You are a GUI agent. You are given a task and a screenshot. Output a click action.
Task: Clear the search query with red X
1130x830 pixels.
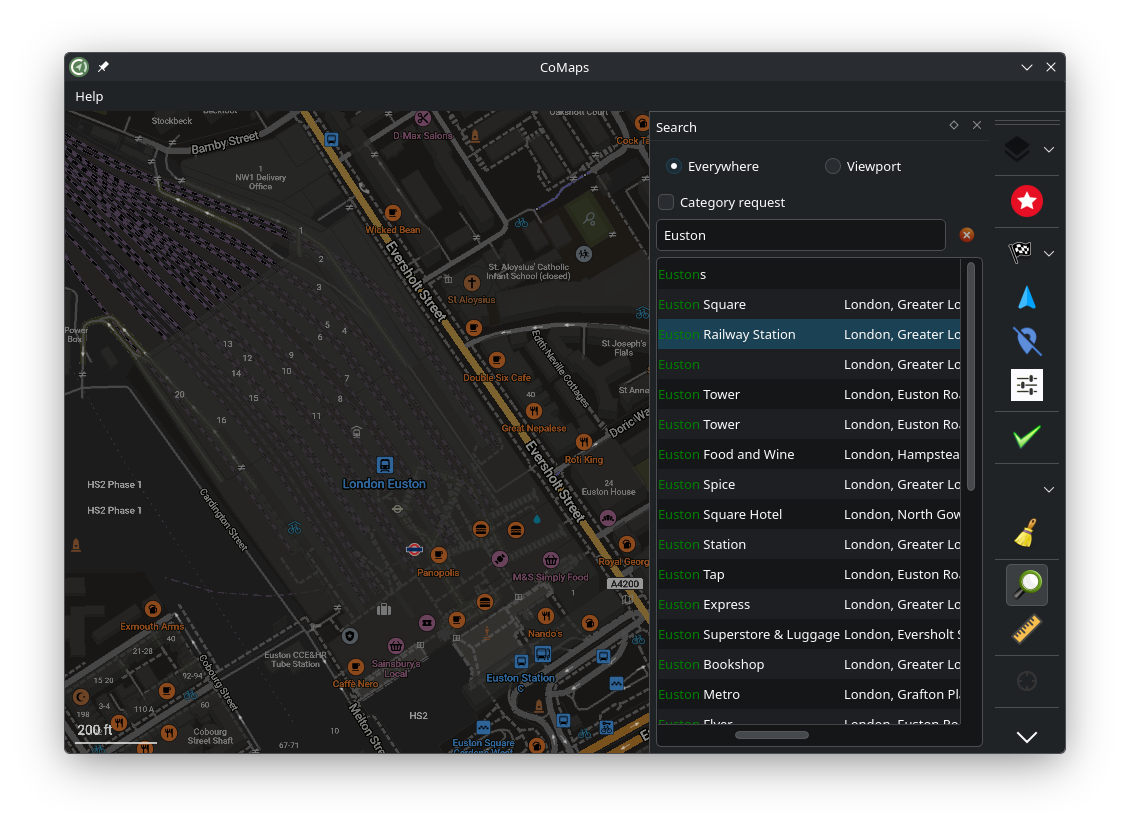(966, 235)
